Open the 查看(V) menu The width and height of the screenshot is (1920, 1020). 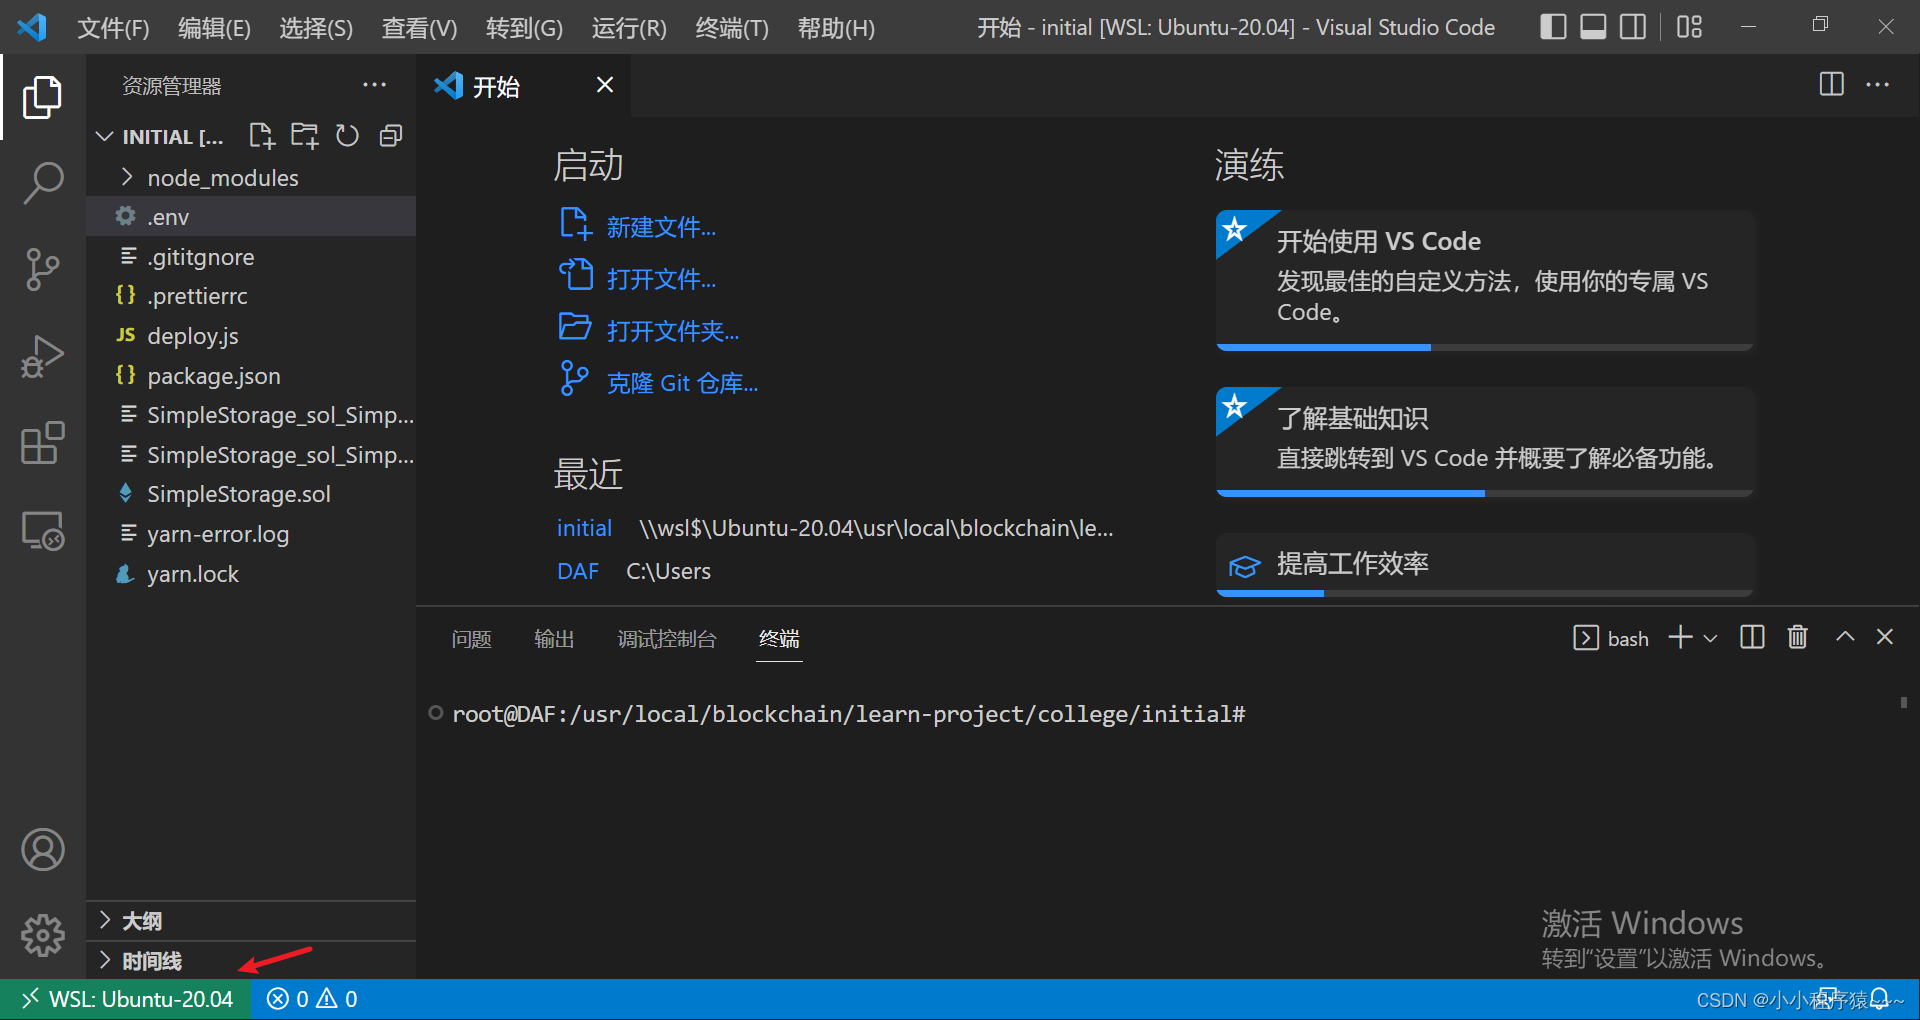(x=419, y=28)
